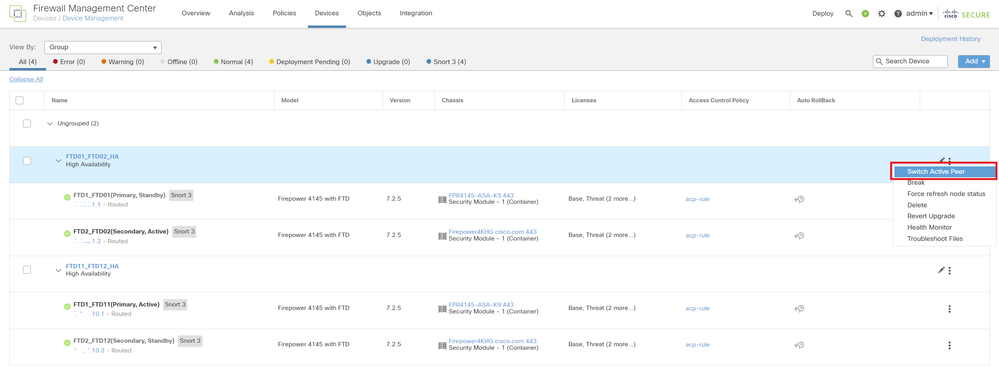Click green health status icon of FTD2_FTD12
This screenshot has width=999, height=369.
67,342
